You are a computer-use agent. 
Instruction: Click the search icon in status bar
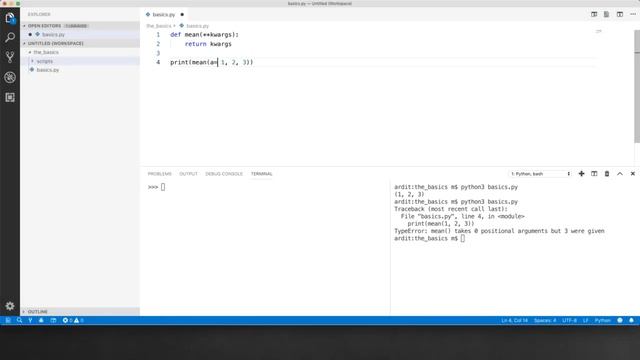click(x=19, y=320)
